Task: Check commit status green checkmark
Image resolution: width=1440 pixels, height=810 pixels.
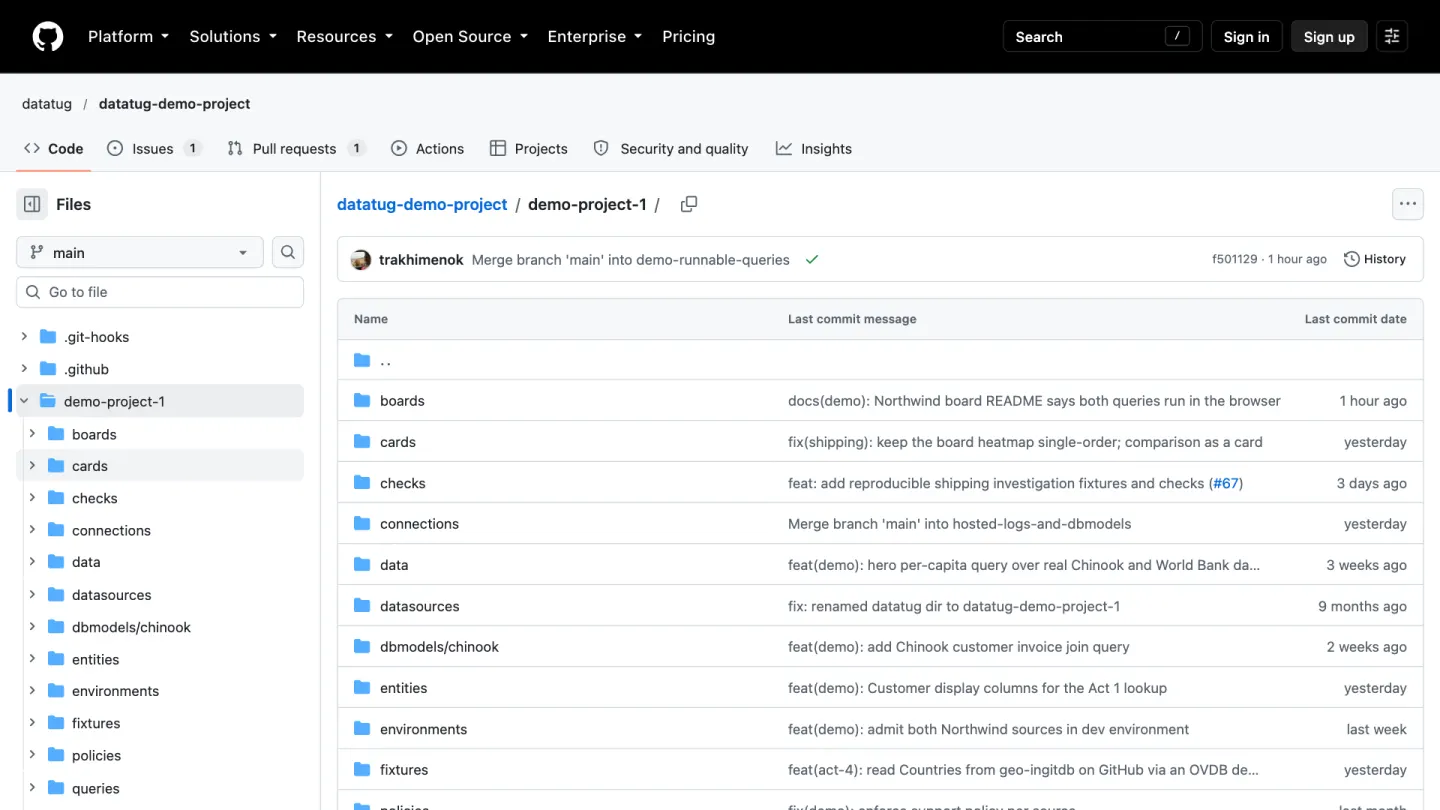Action: click(x=812, y=260)
